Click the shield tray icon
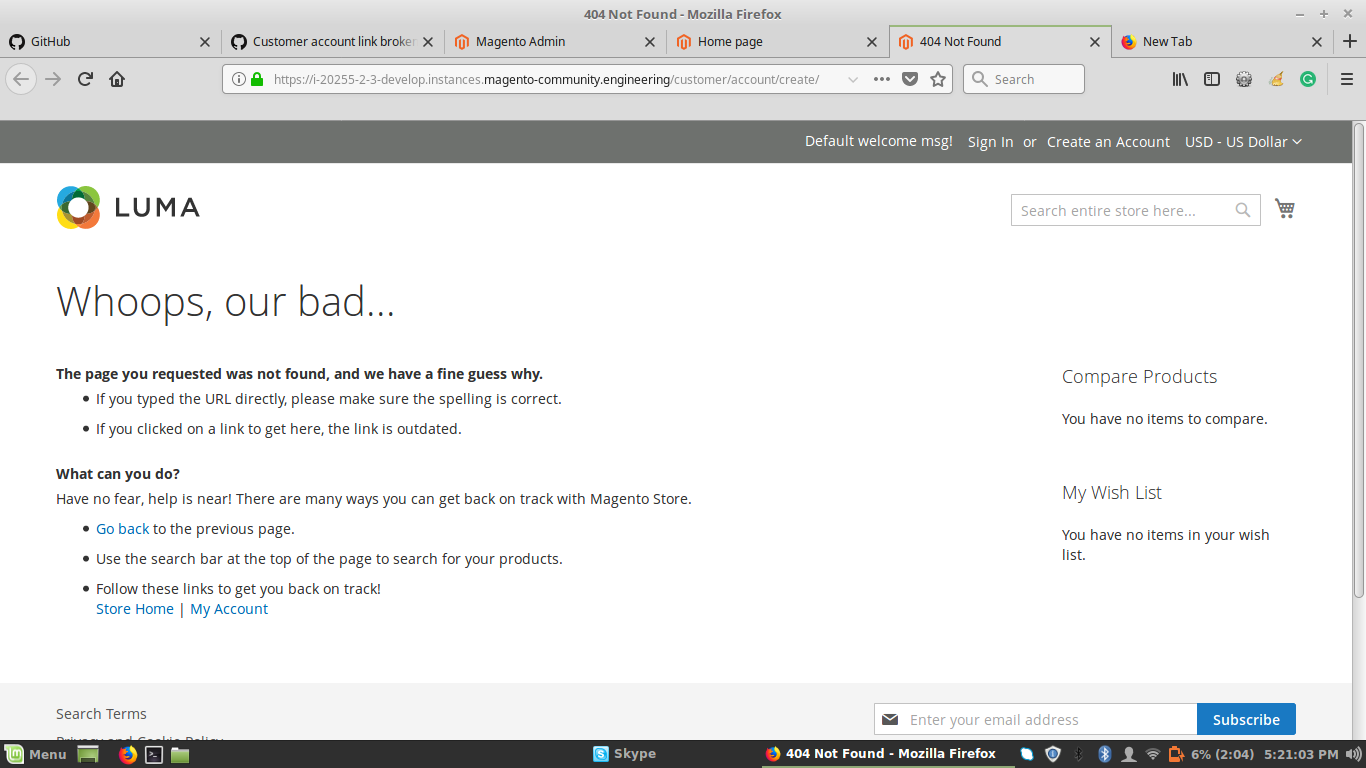Image resolution: width=1366 pixels, height=768 pixels. [1053, 754]
